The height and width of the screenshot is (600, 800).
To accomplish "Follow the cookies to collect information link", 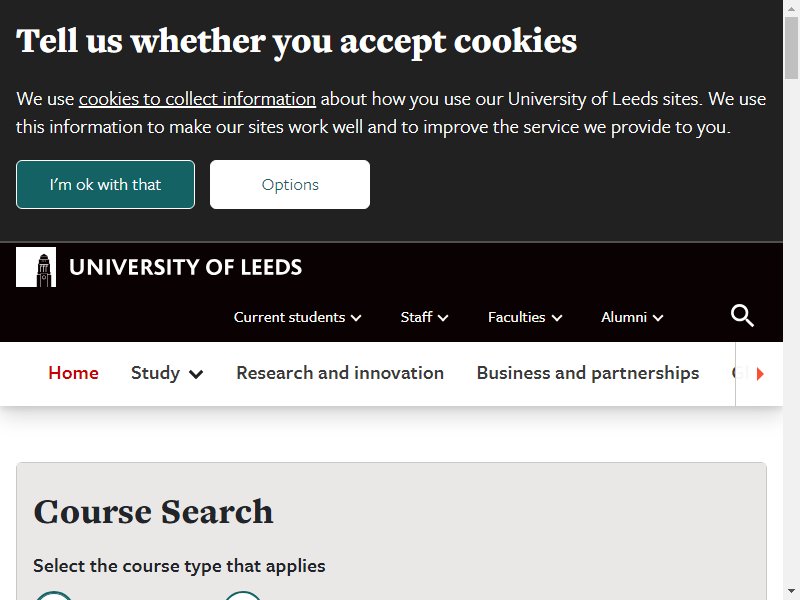I will click(197, 99).
